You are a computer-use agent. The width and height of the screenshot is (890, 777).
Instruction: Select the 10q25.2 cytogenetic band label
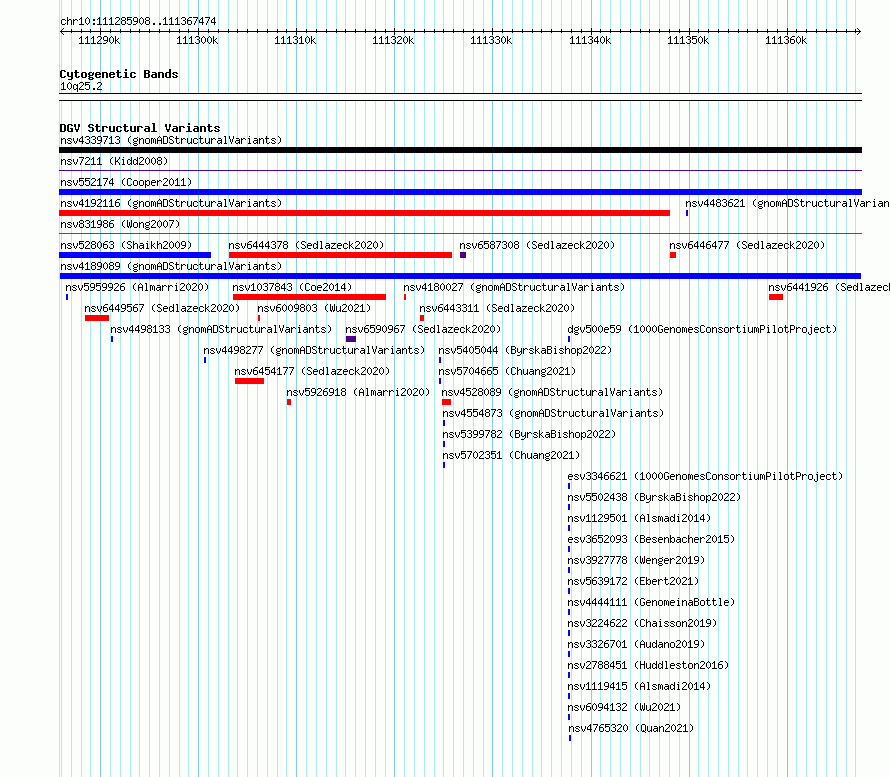click(x=81, y=86)
